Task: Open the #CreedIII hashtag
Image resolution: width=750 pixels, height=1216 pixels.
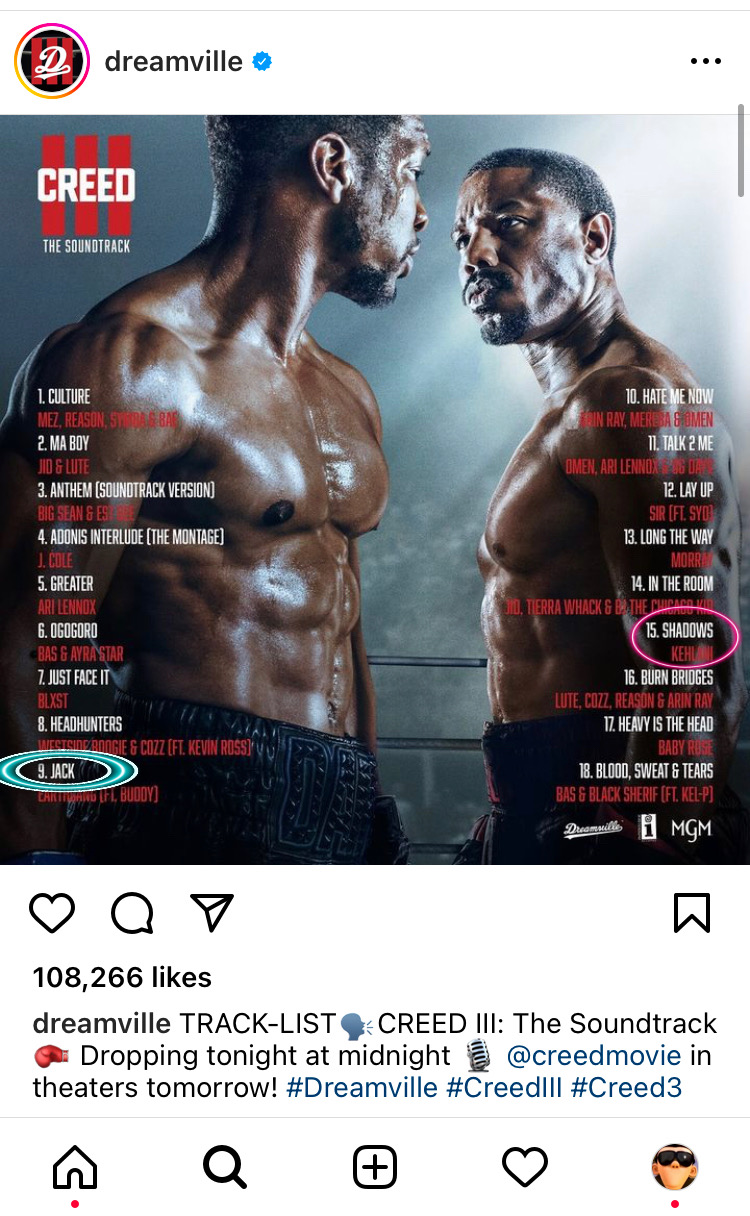Action: (x=505, y=1087)
